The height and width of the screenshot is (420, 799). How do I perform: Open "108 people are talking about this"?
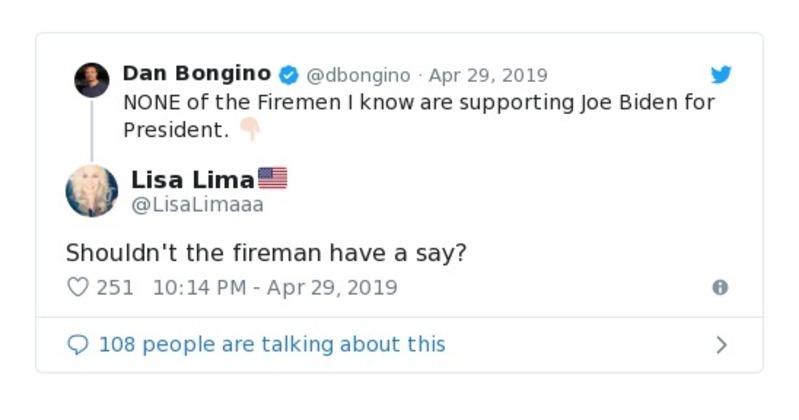(x=271, y=345)
